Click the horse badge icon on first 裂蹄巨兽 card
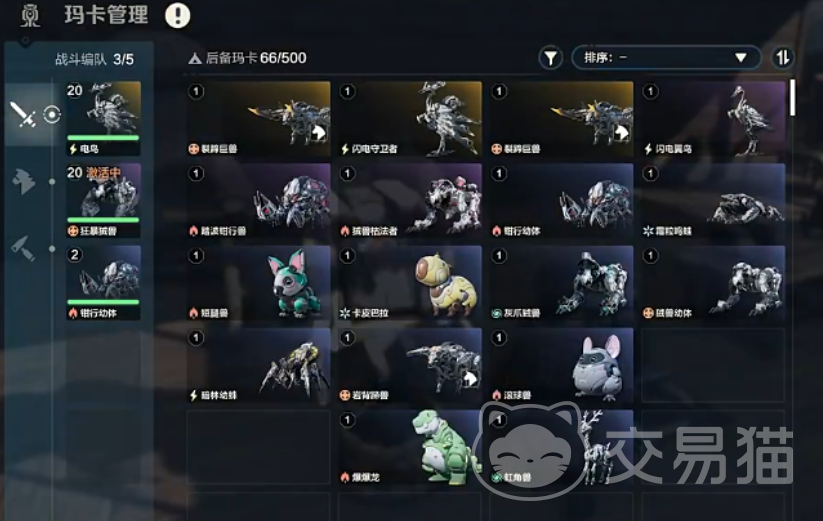The image size is (823, 521). pyautogui.click(x=318, y=134)
